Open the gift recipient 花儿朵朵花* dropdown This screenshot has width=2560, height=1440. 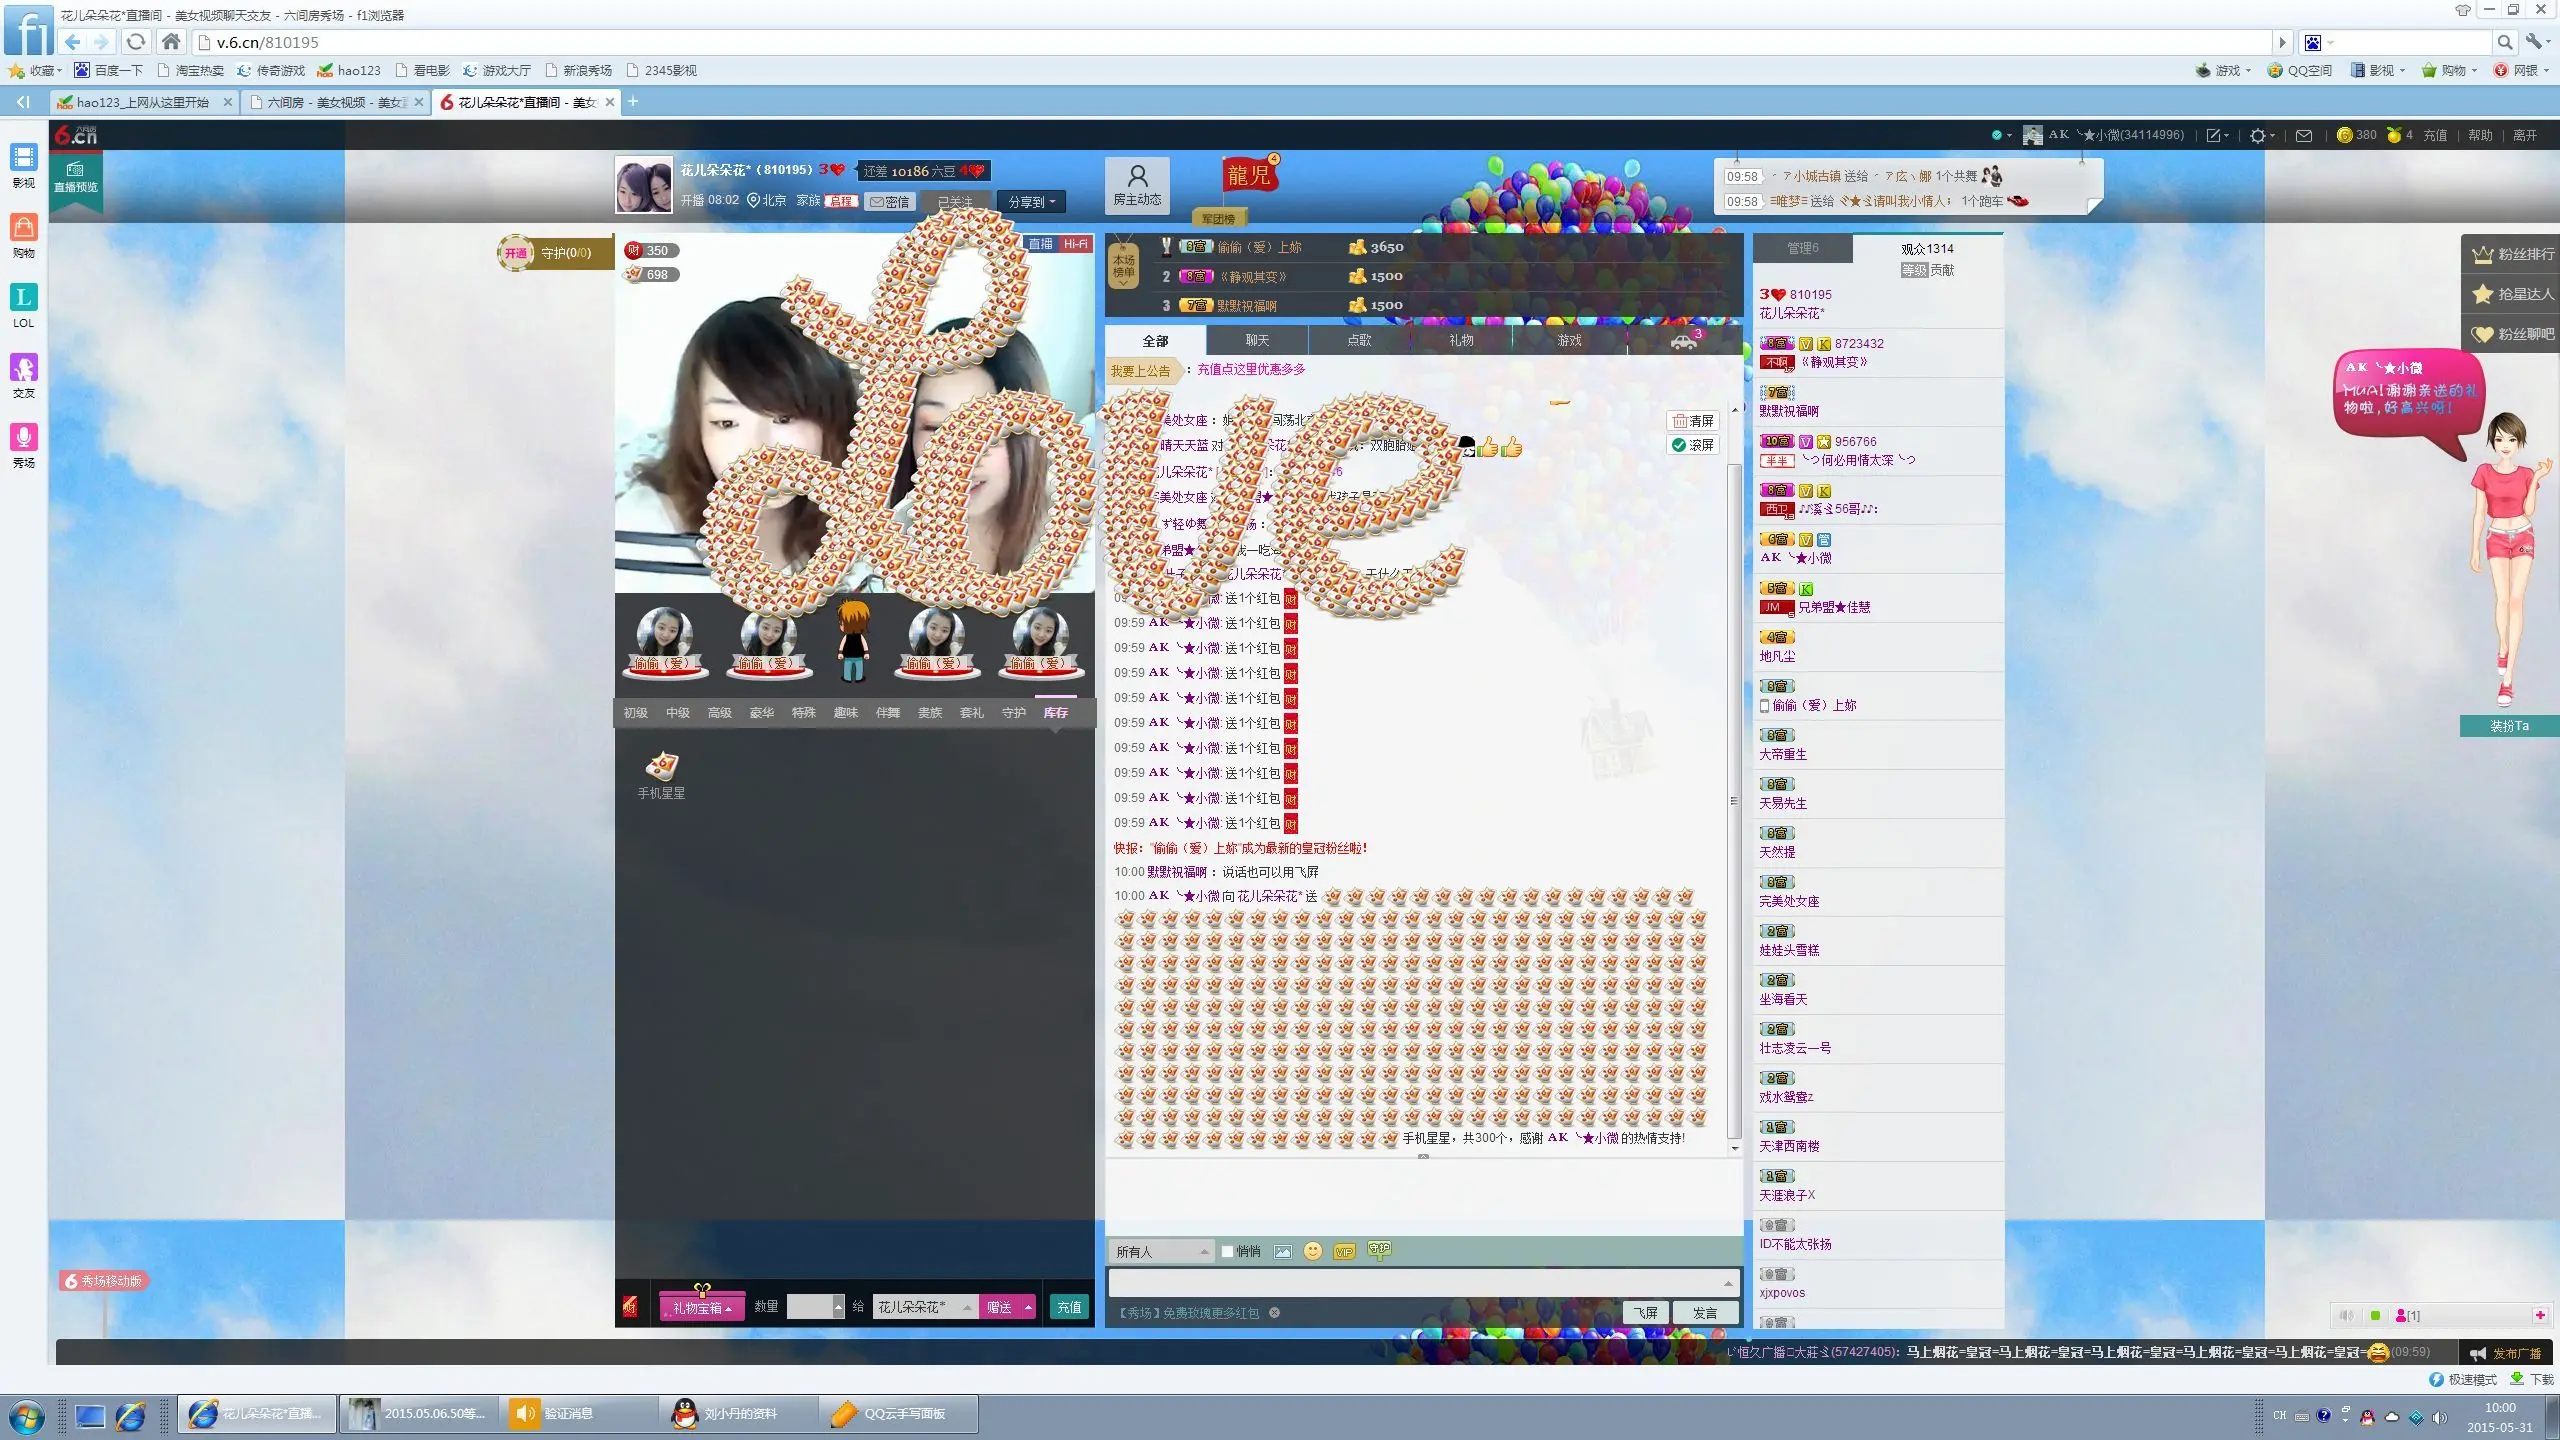click(x=925, y=1307)
